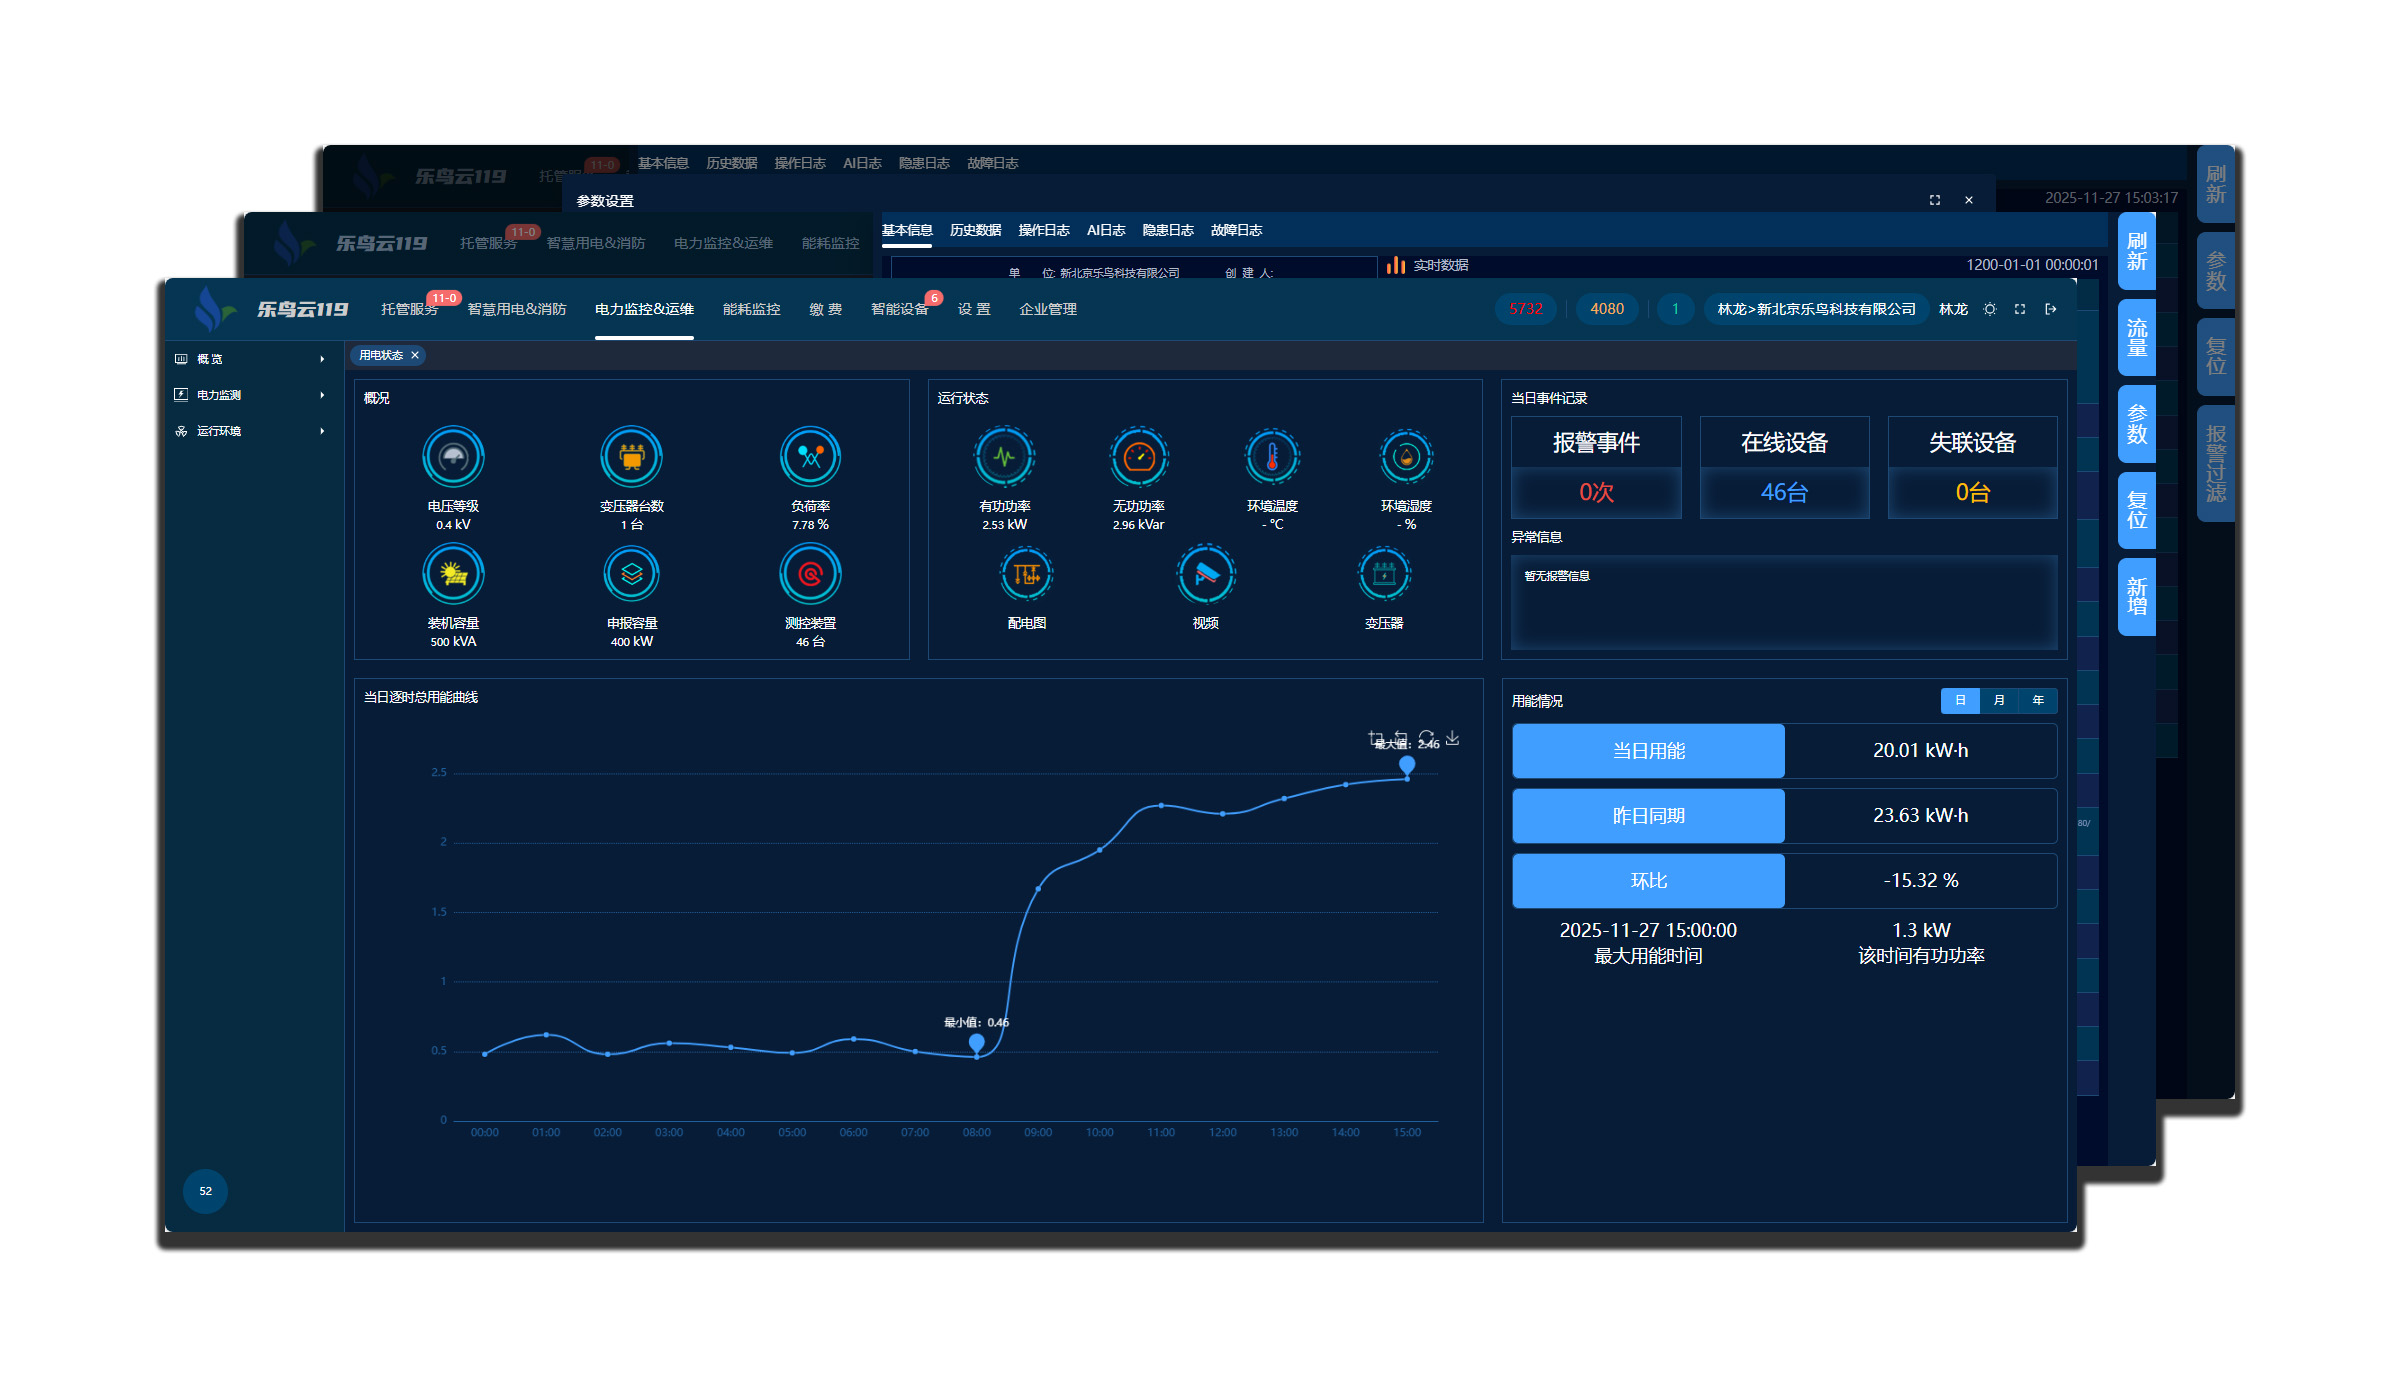Click the red 5732 alarm count badge
Image resolution: width=2399 pixels, height=1400 pixels.
[x=1526, y=309]
